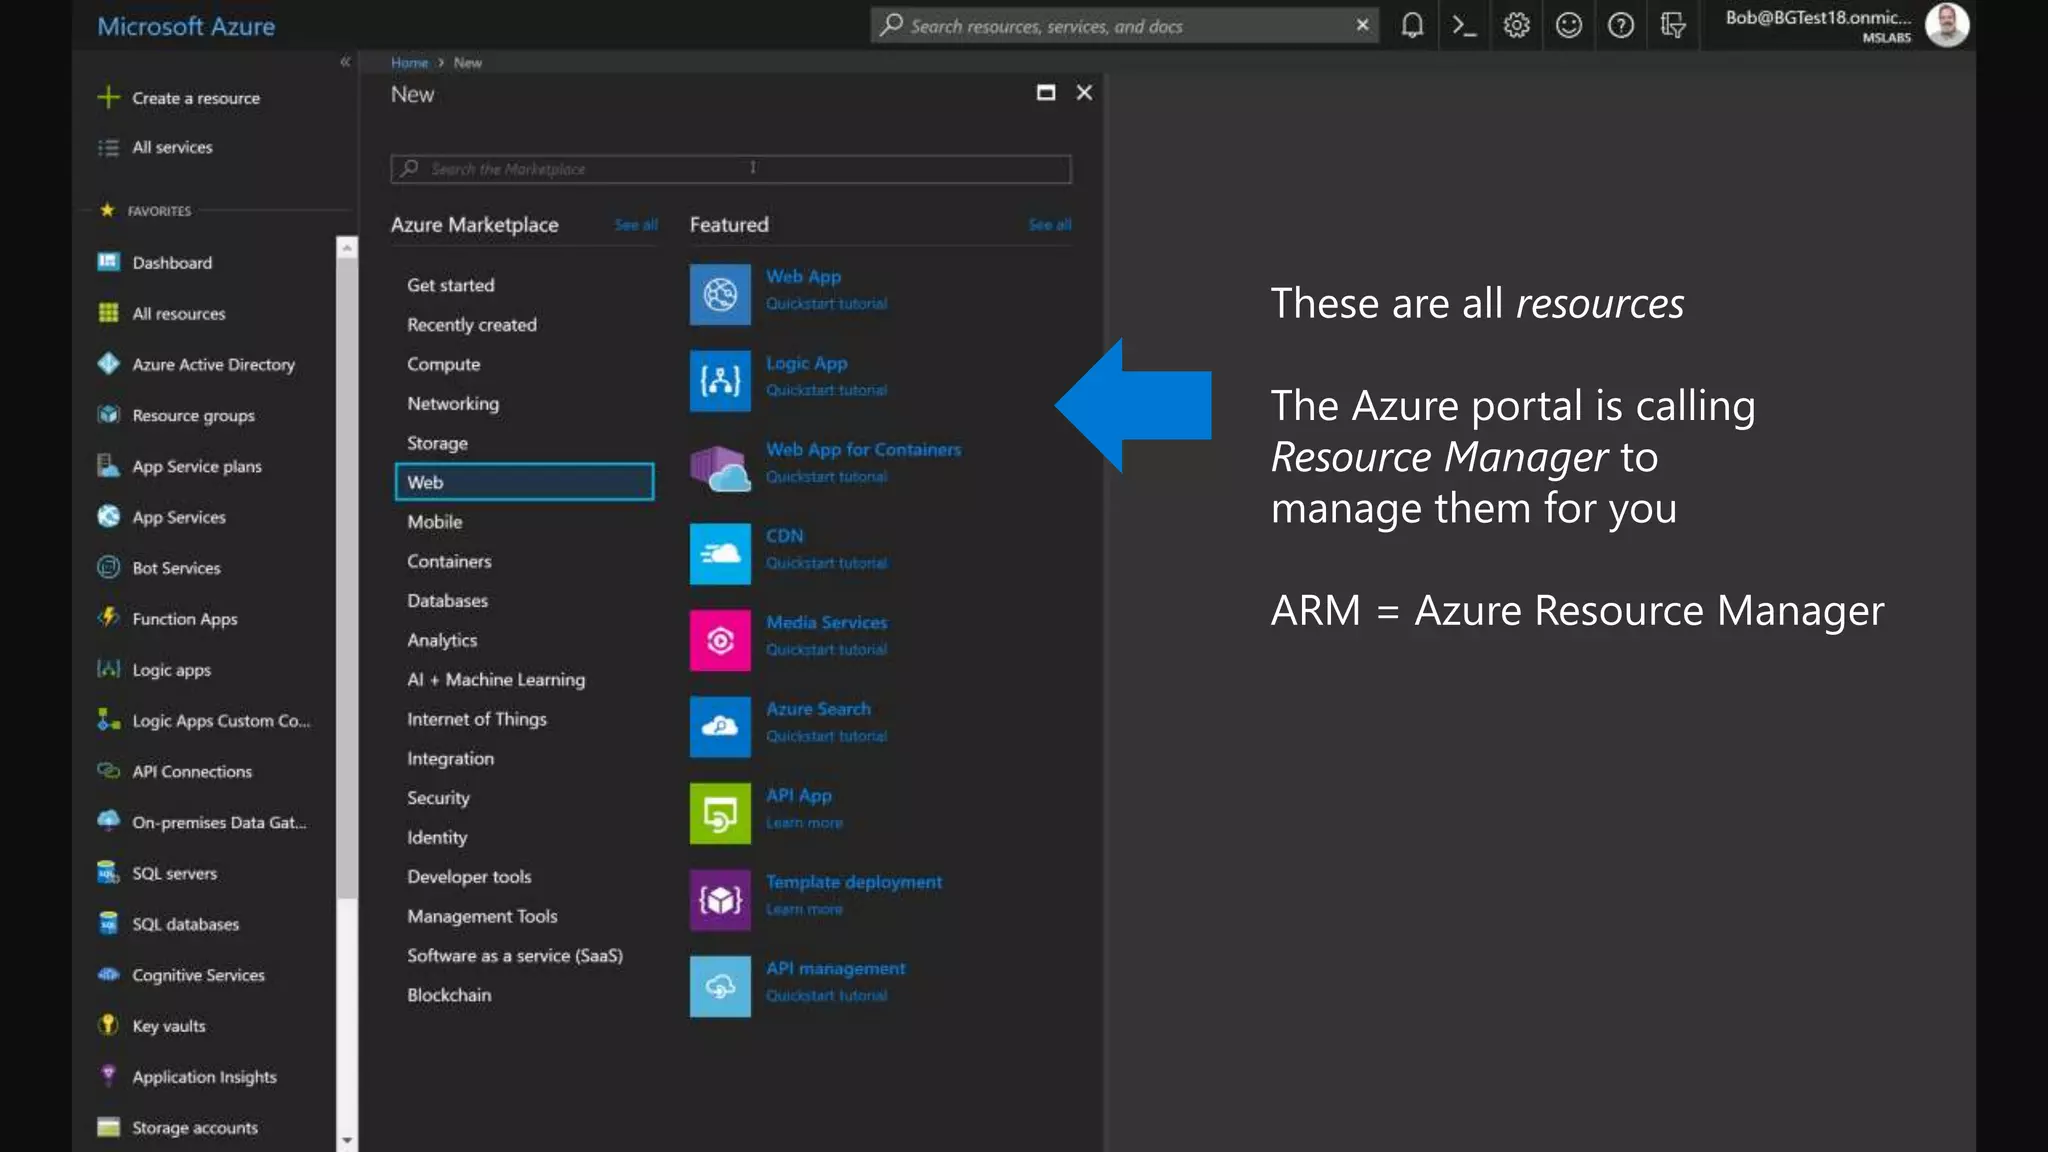Open portal settings gear icon
2048x1152 pixels.
[1516, 26]
